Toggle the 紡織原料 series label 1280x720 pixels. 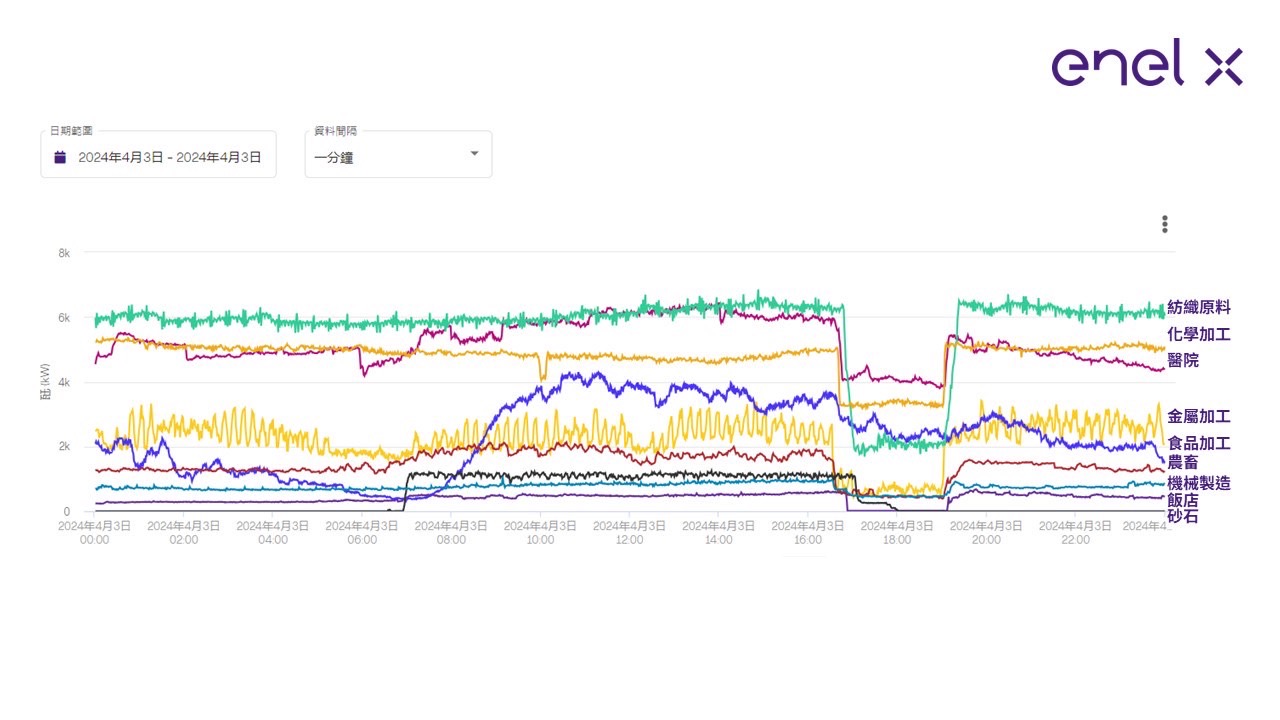[1198, 308]
